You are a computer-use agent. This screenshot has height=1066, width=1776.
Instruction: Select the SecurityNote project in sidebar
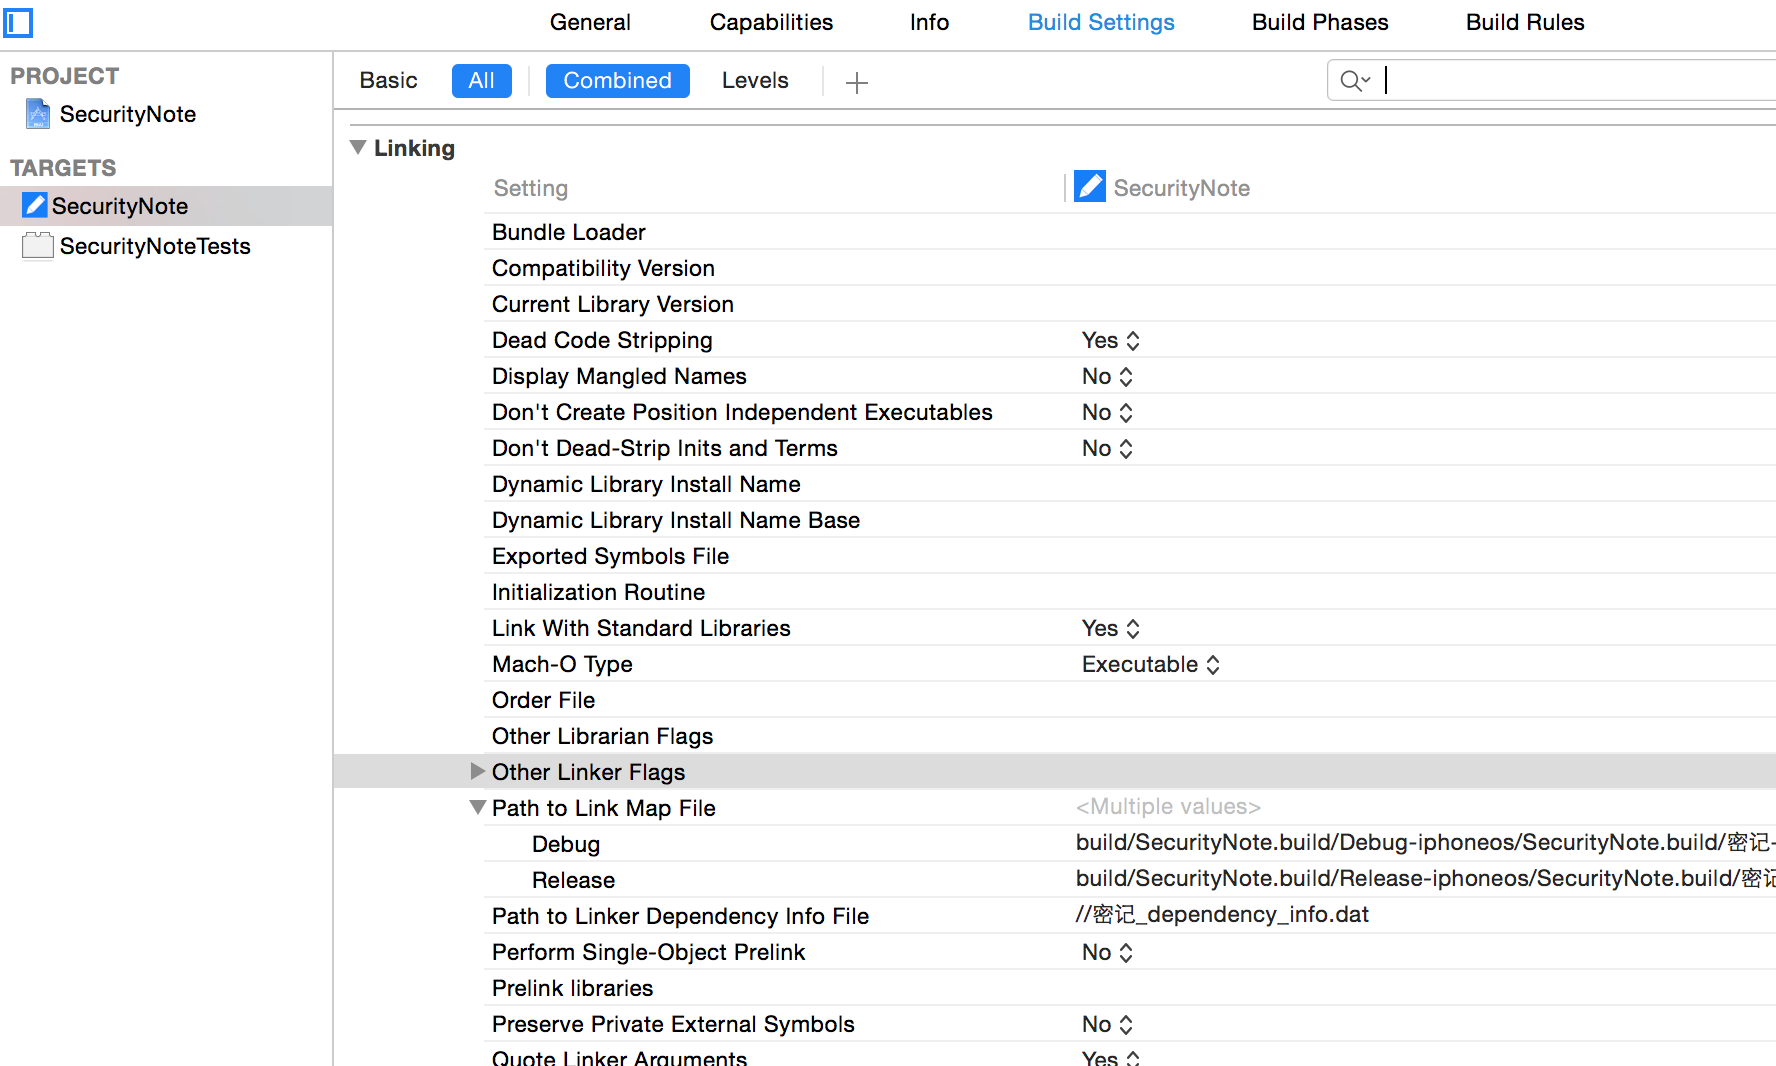(127, 114)
